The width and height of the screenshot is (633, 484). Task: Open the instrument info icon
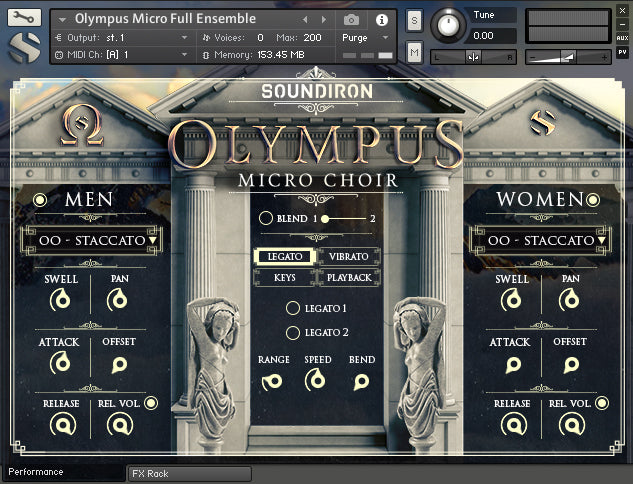click(381, 19)
